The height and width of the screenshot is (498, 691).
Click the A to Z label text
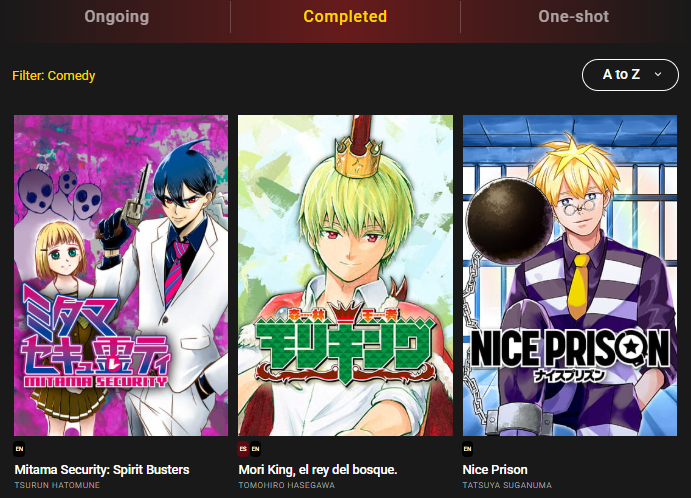click(621, 74)
